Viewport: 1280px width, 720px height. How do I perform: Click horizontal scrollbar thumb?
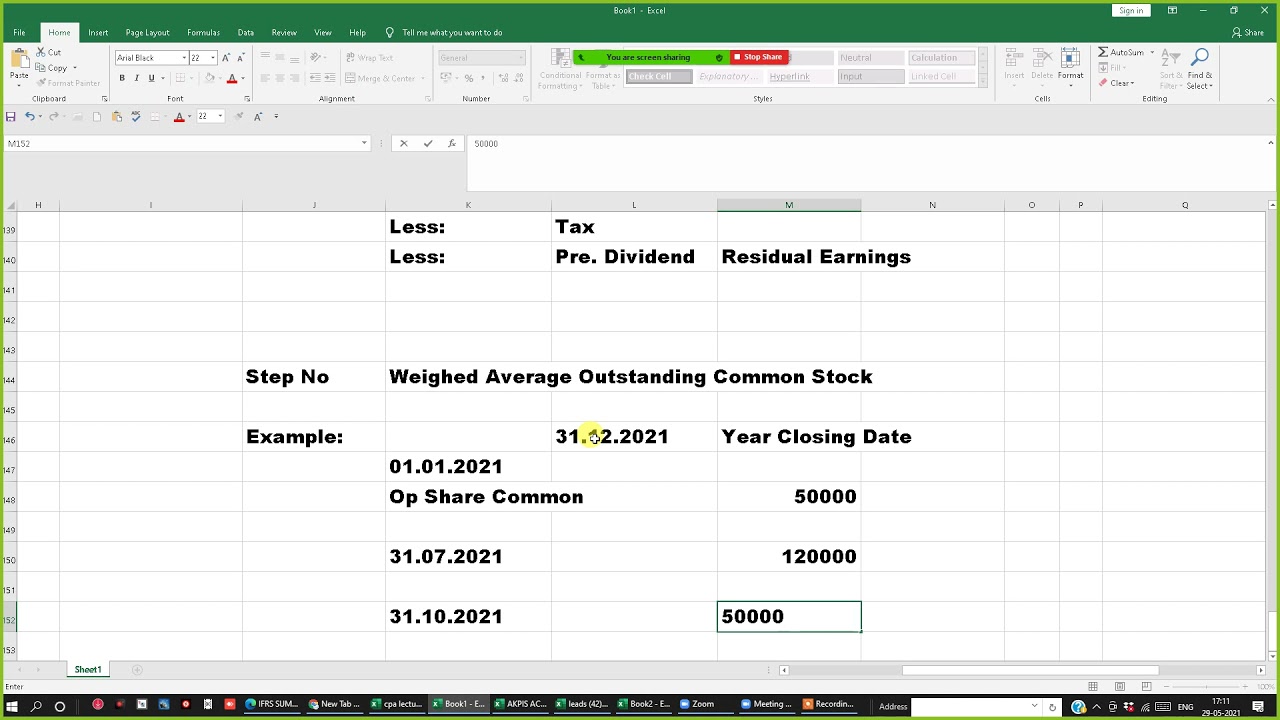[1030, 670]
